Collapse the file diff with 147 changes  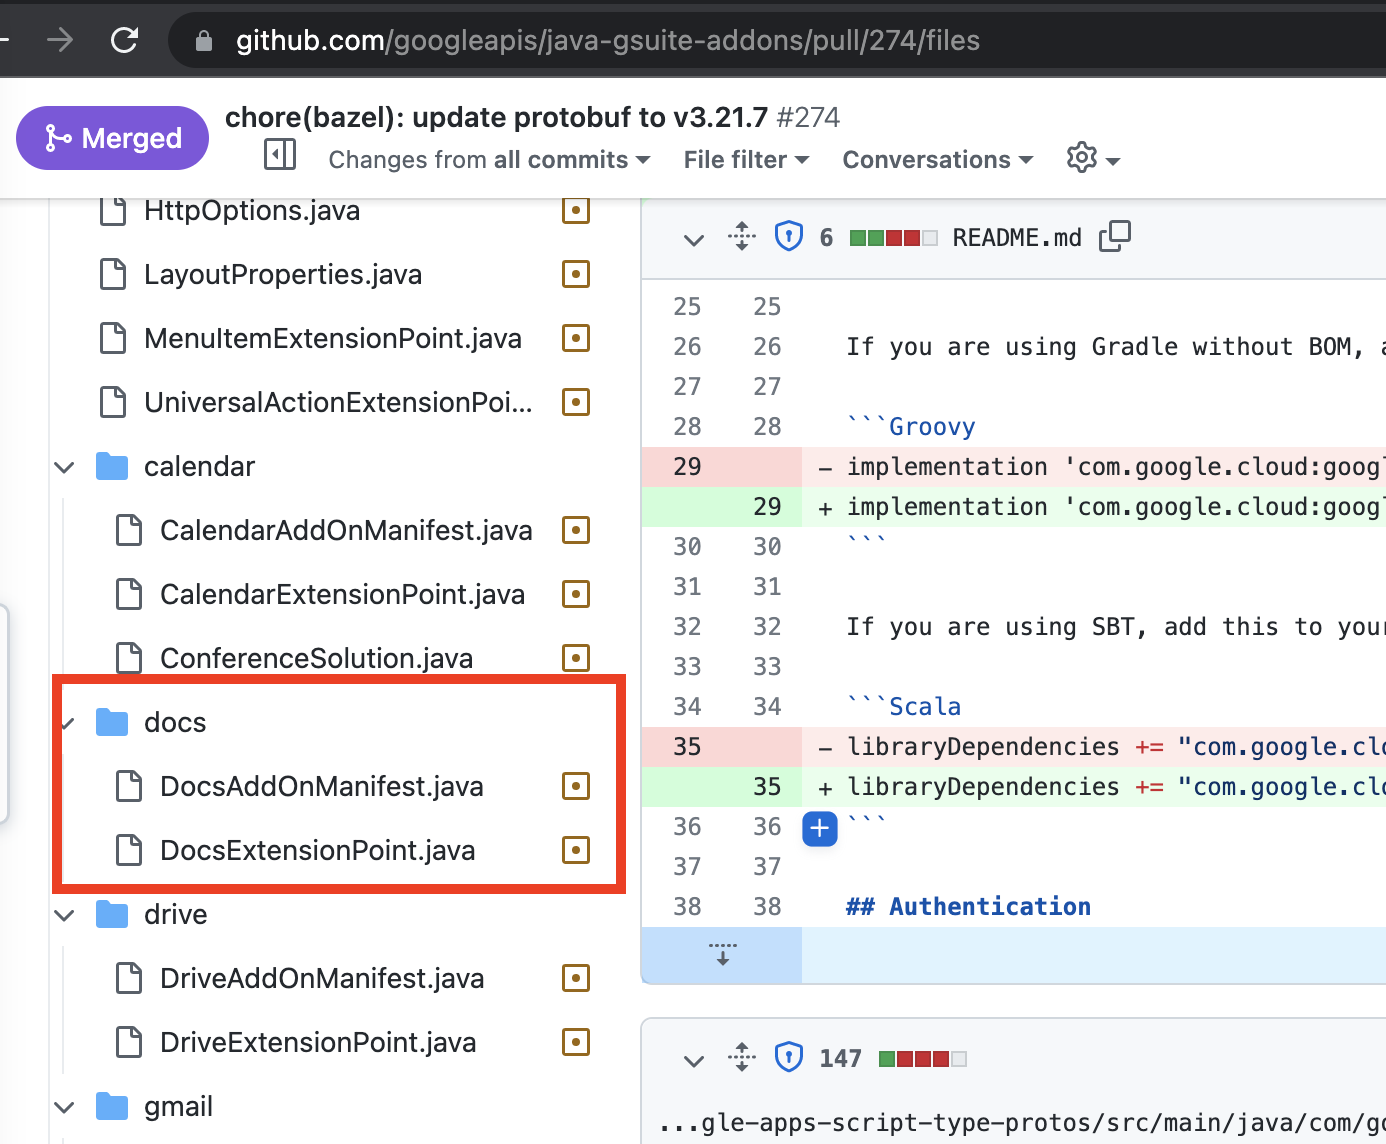(693, 1060)
